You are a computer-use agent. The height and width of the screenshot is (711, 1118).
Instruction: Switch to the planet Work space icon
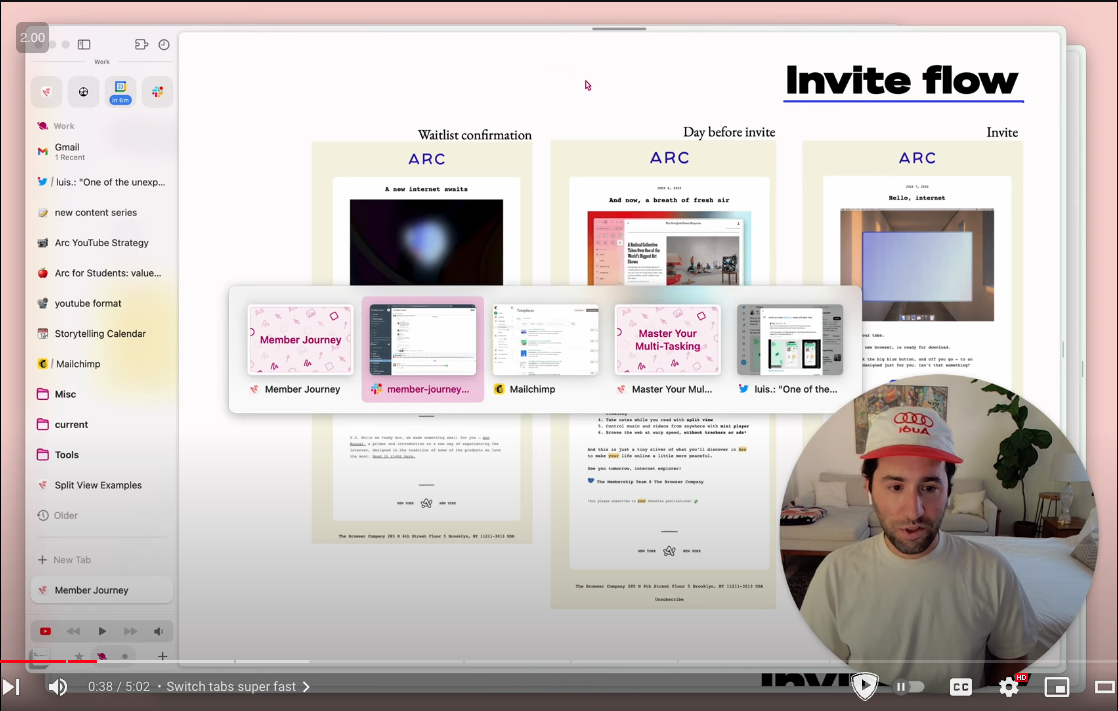(x=102, y=656)
